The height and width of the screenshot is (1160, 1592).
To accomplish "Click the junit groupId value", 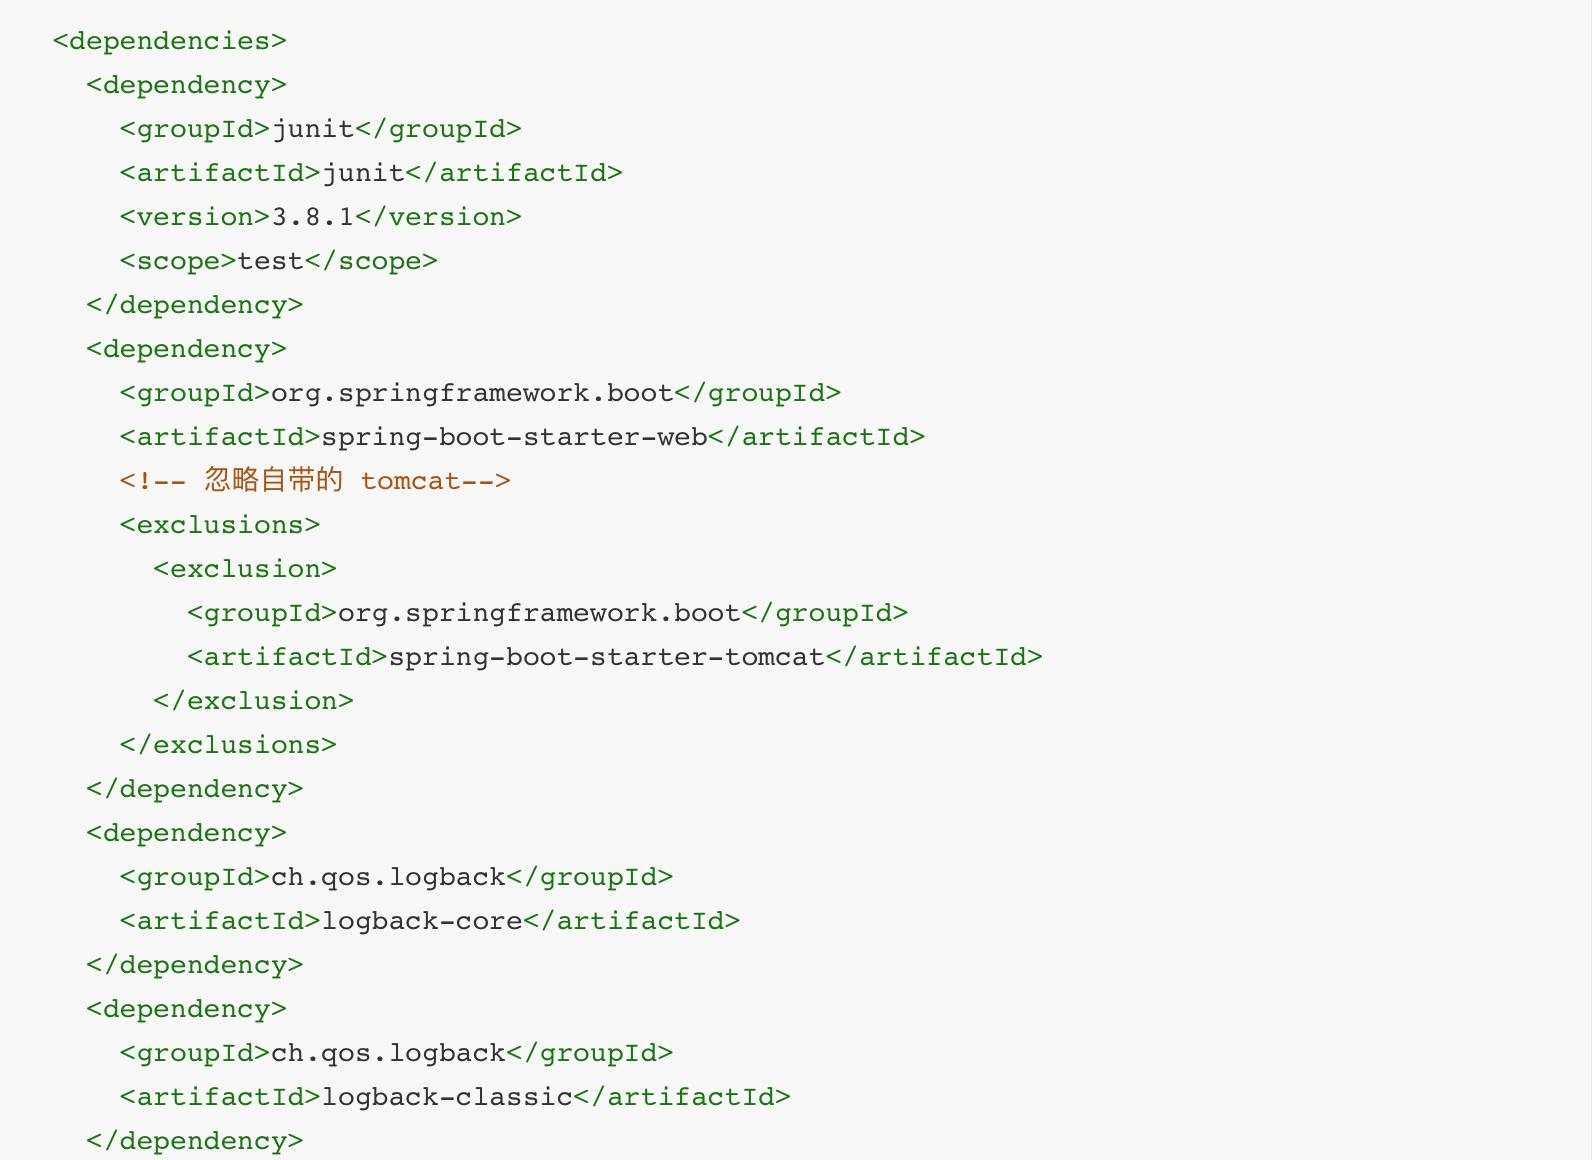I will pos(313,129).
